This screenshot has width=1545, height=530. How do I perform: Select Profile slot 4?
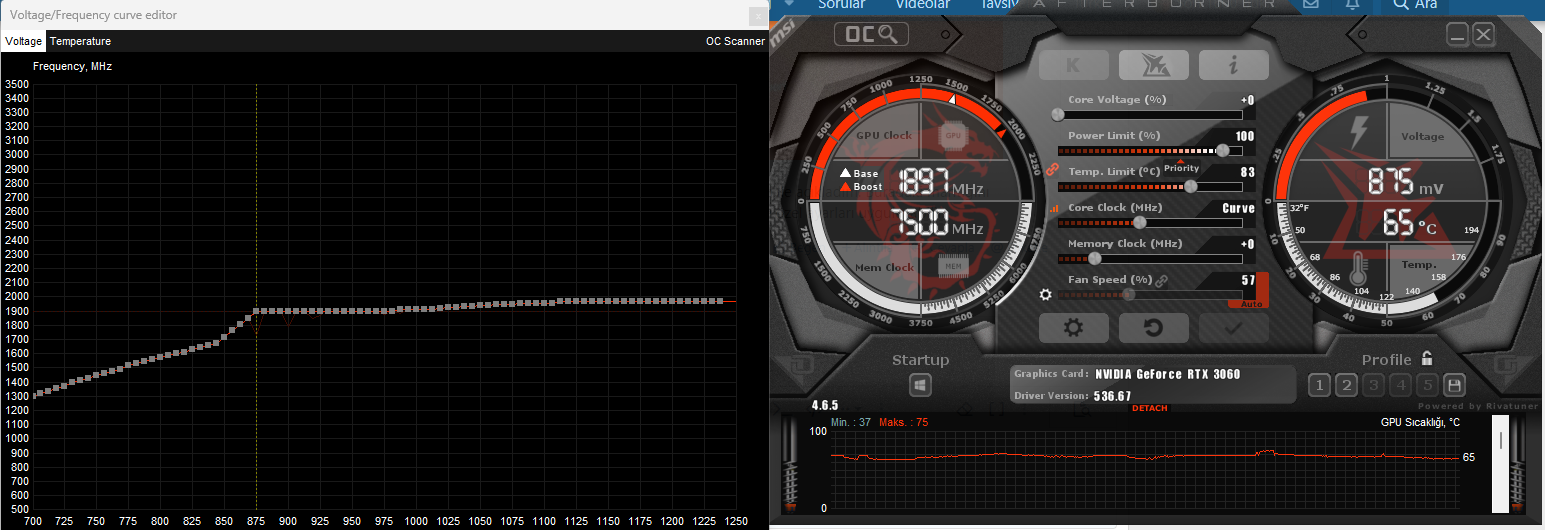coord(1400,385)
